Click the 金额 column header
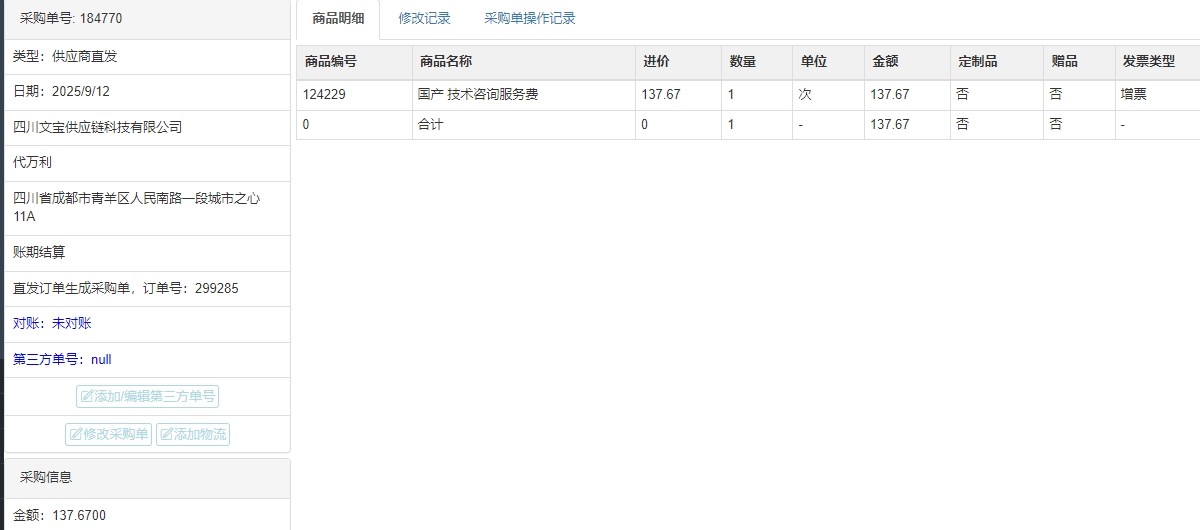 885,61
